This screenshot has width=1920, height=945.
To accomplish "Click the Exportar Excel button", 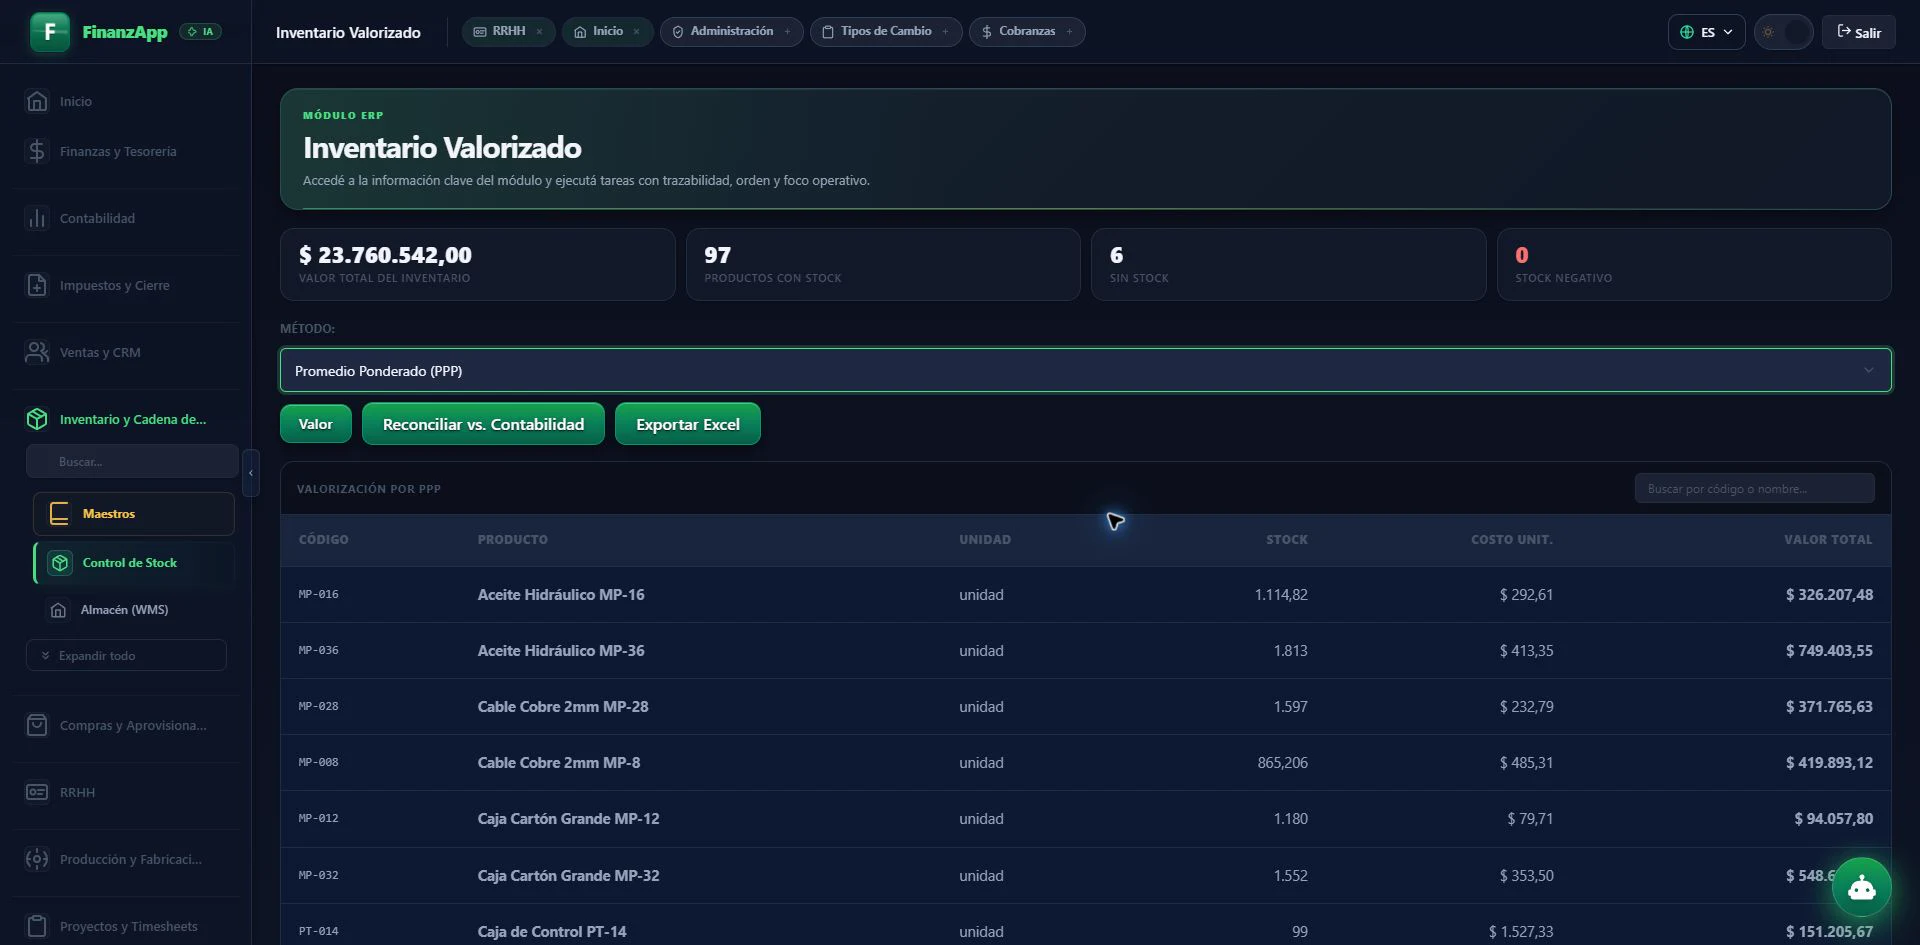I will click(688, 424).
